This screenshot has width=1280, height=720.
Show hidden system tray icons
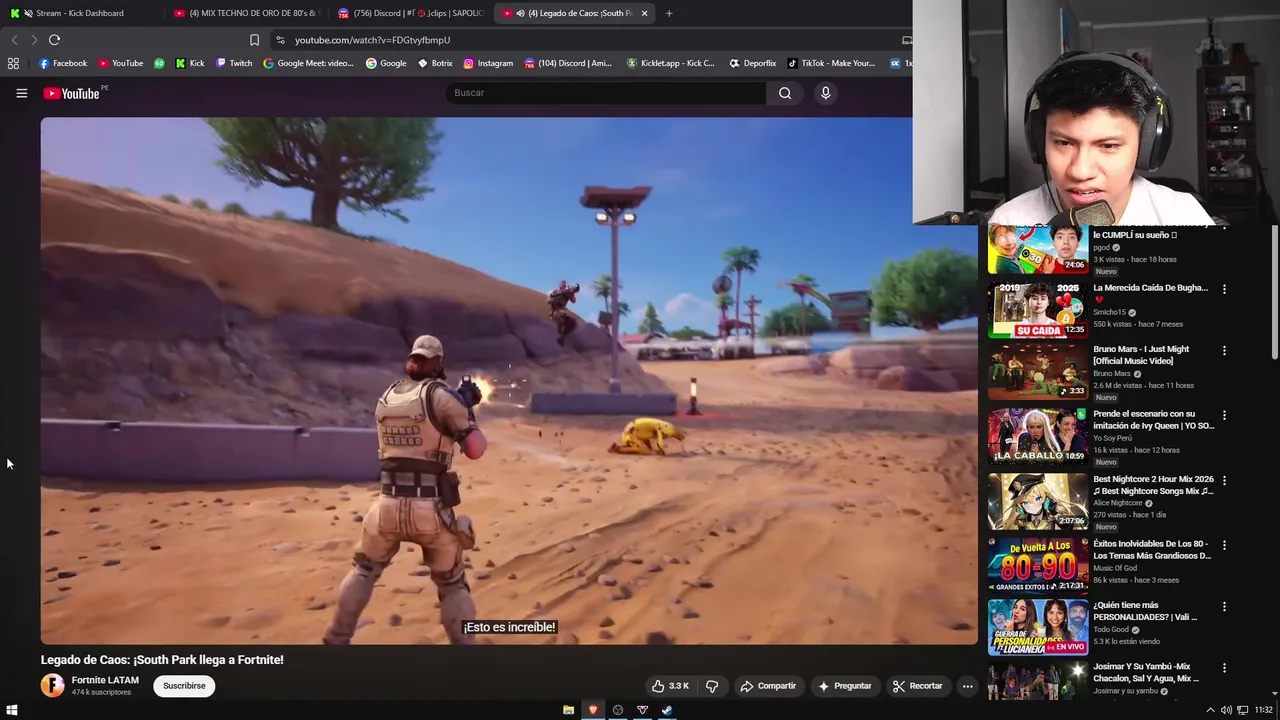click(x=1210, y=710)
